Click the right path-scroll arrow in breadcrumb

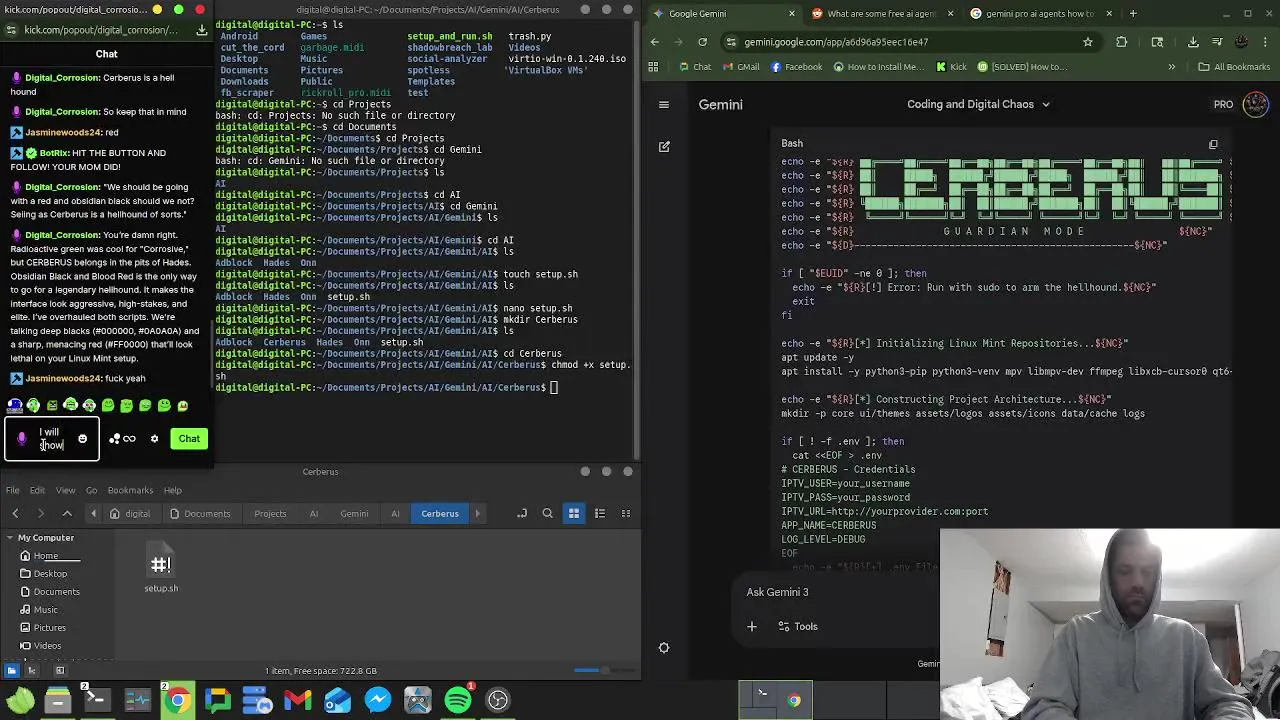[477, 513]
